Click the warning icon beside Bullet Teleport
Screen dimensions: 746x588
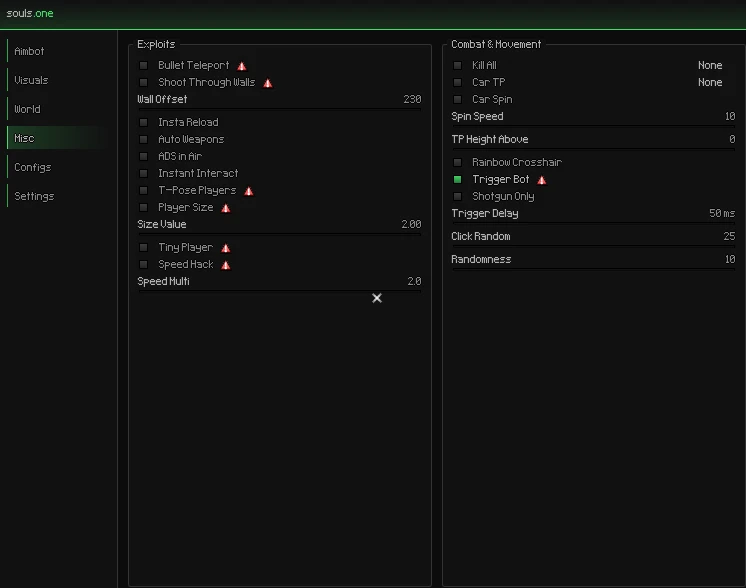(242, 66)
